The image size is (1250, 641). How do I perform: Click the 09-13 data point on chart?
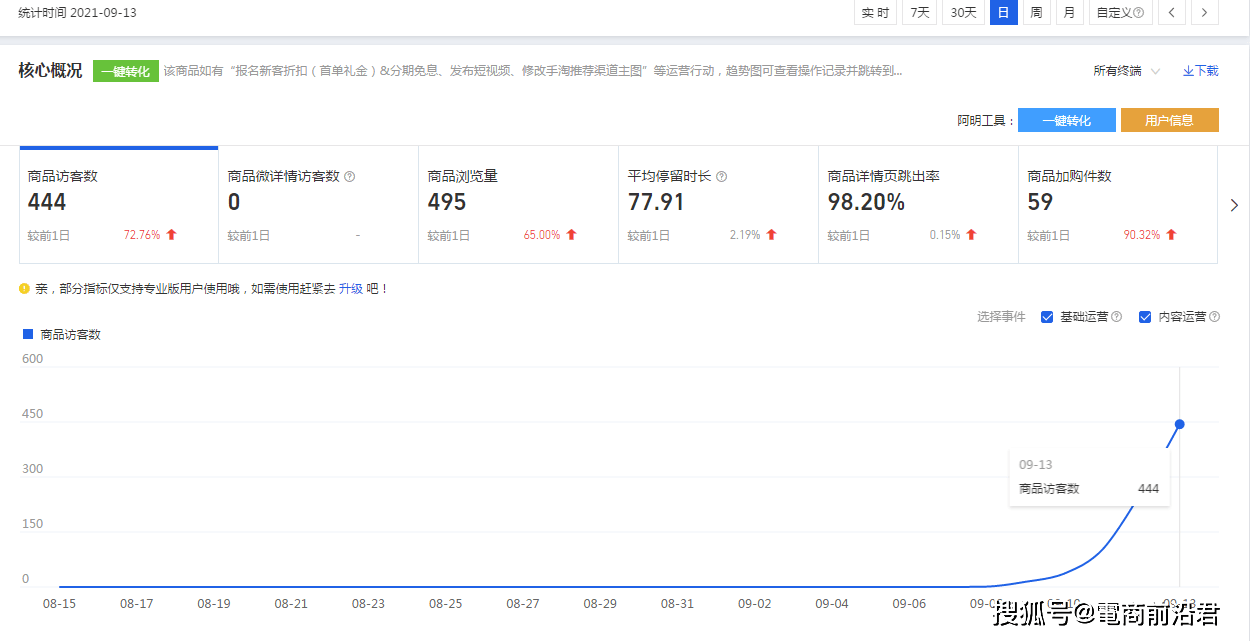pyautogui.click(x=1180, y=424)
